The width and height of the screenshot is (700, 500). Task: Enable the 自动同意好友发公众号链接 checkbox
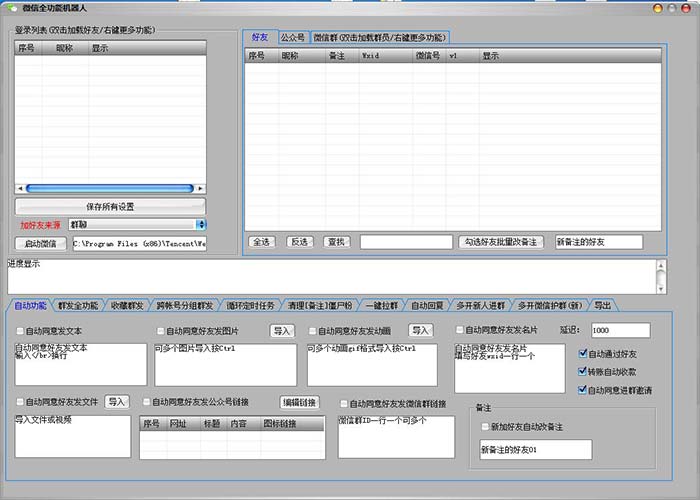146,402
